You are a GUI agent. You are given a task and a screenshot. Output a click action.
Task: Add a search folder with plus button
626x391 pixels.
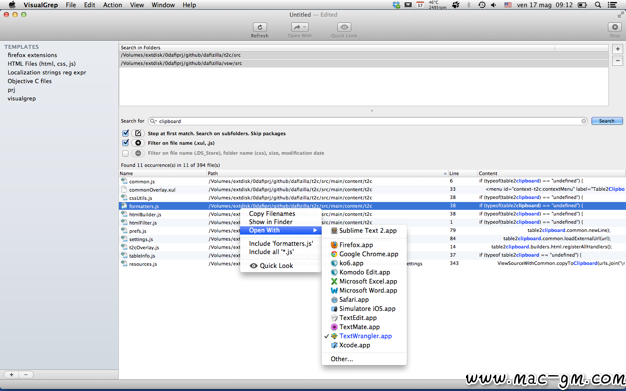[x=618, y=49]
